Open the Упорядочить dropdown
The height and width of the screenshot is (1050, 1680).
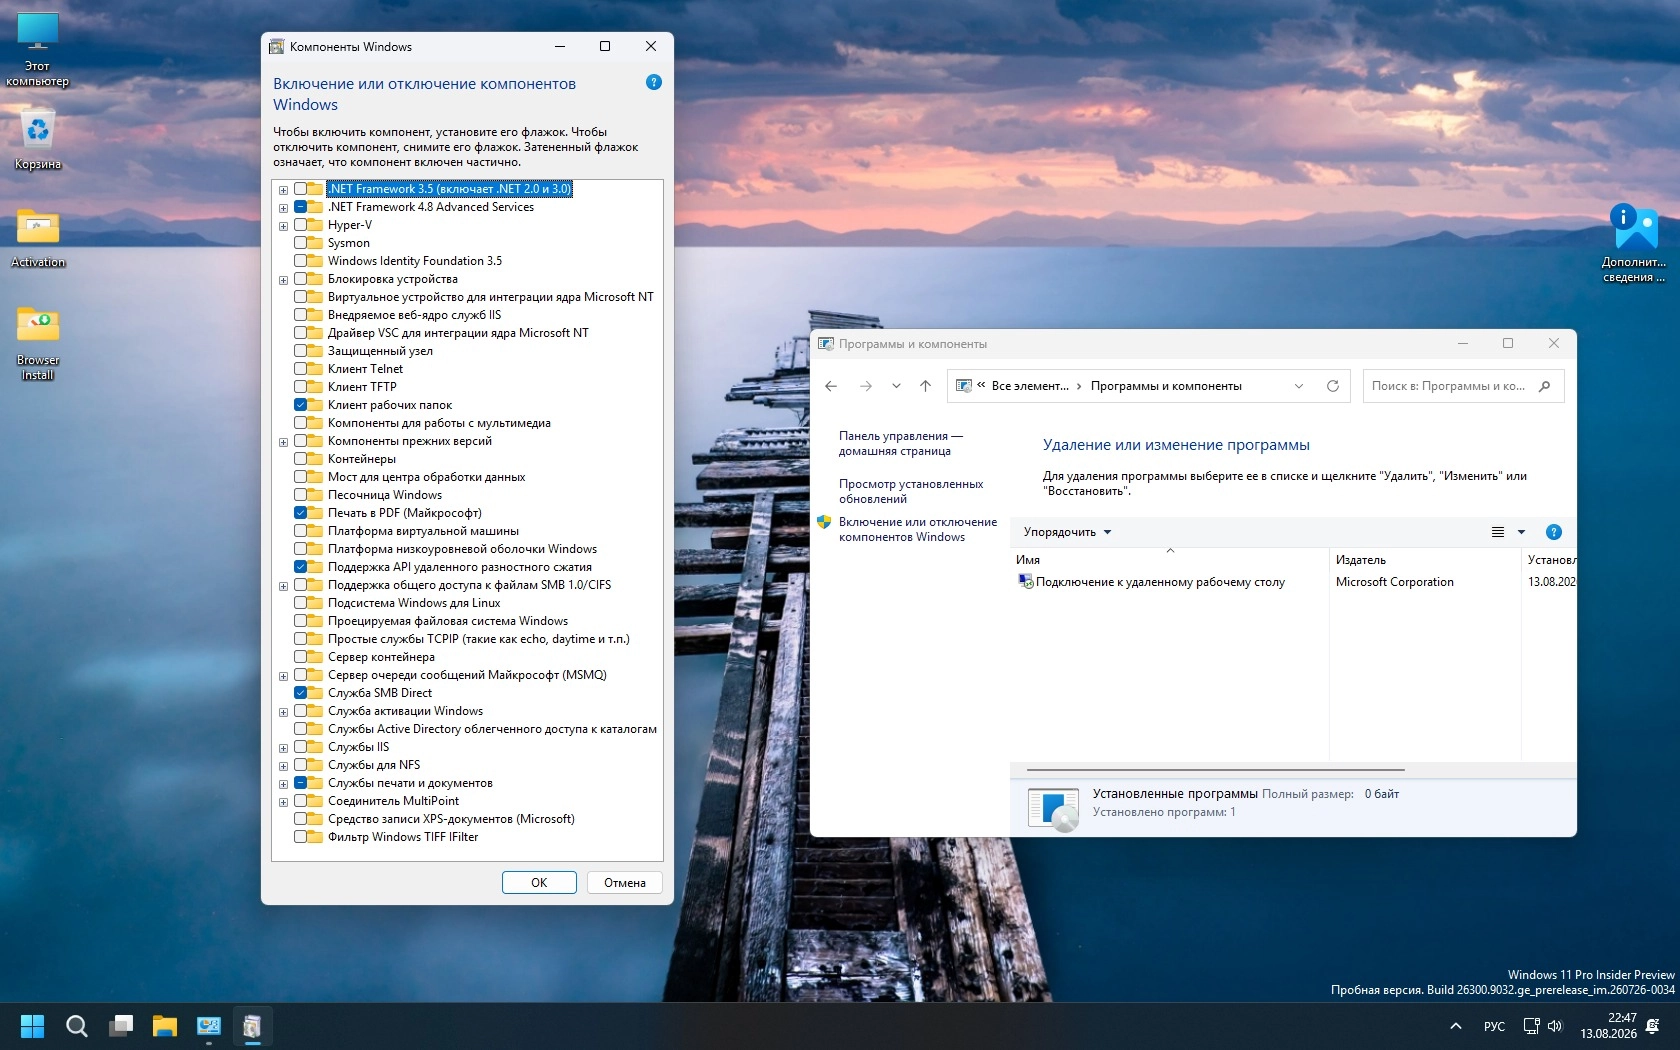pos(1067,532)
